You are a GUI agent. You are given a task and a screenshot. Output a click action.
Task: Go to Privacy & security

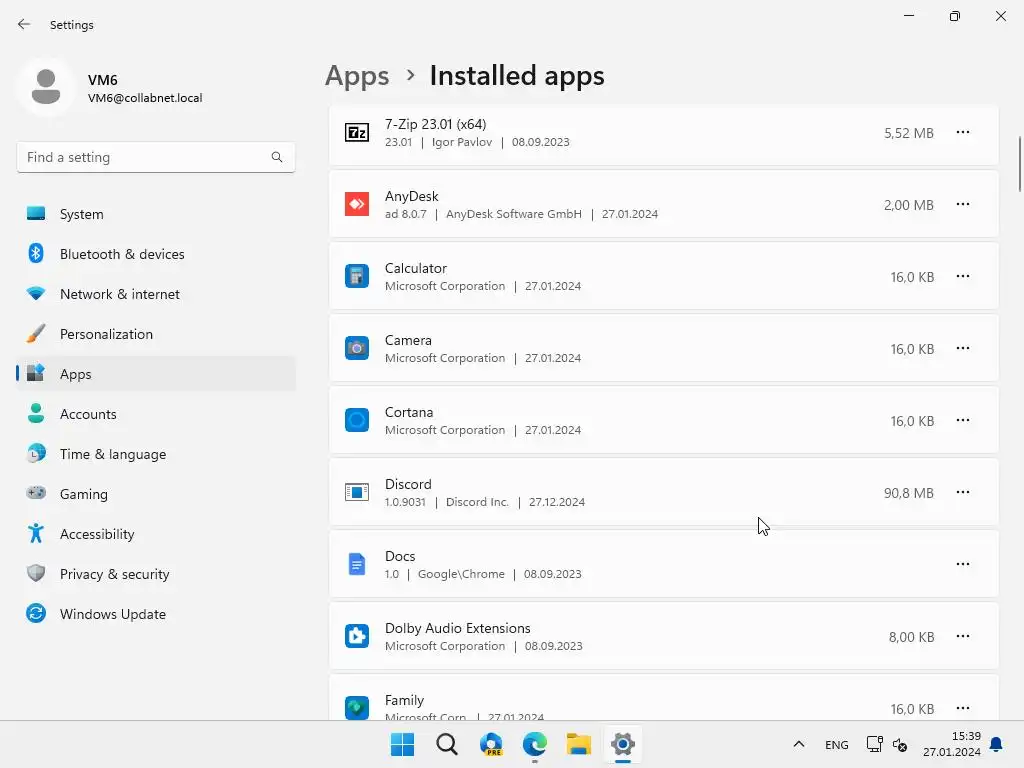pyautogui.click(x=155, y=574)
